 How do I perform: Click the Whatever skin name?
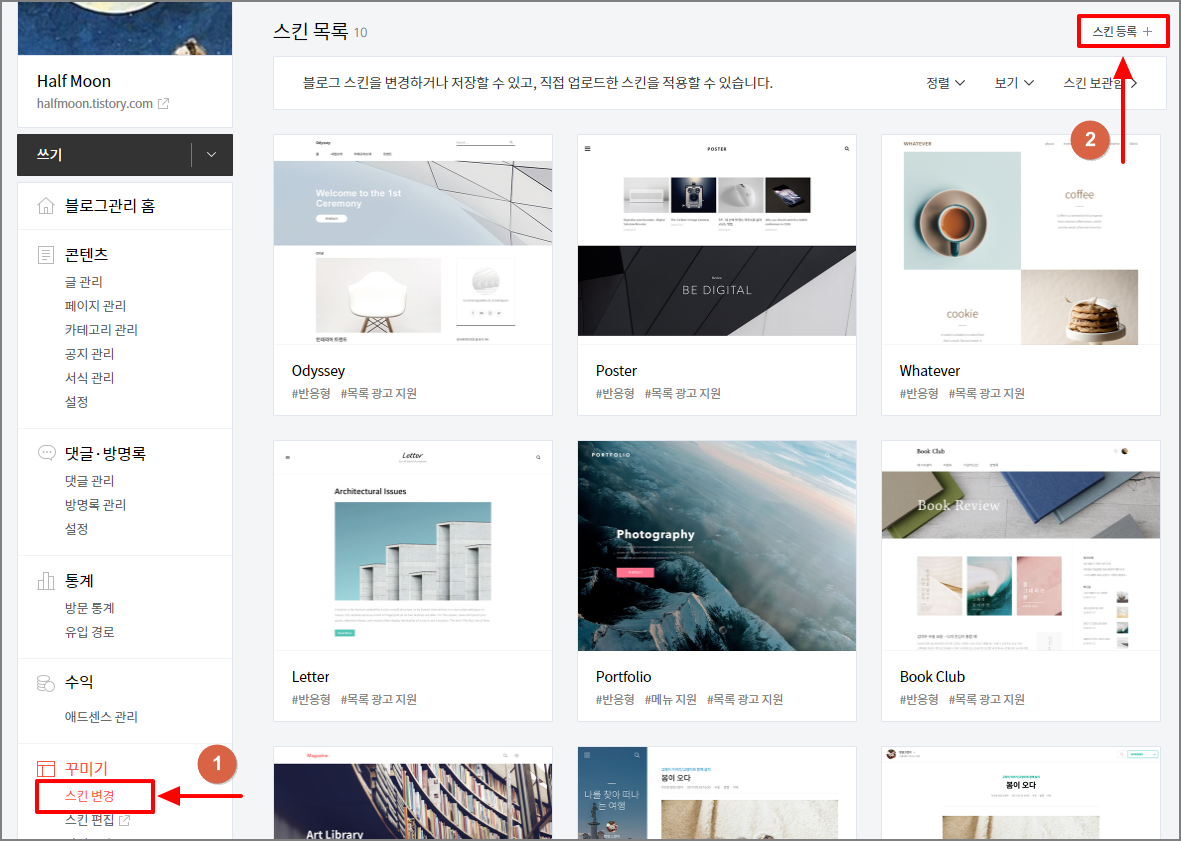point(929,371)
